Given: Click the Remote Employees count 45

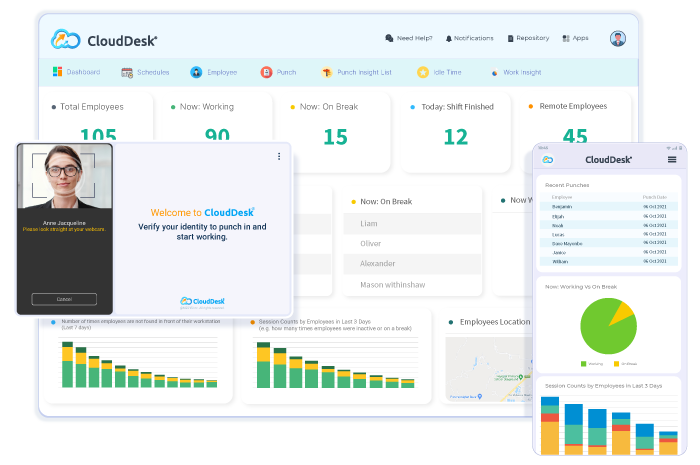Looking at the screenshot, I should [575, 136].
